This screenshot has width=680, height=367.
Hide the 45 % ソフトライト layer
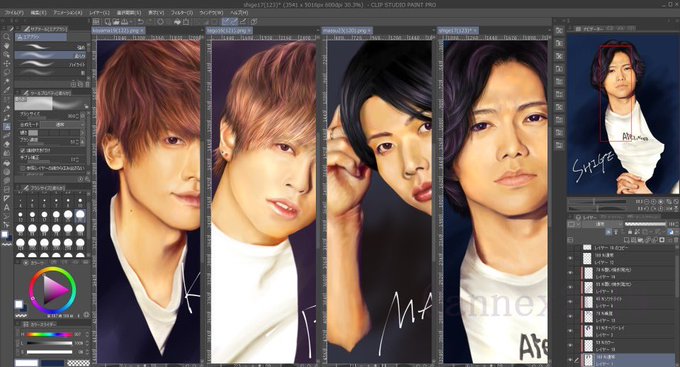coord(571,302)
